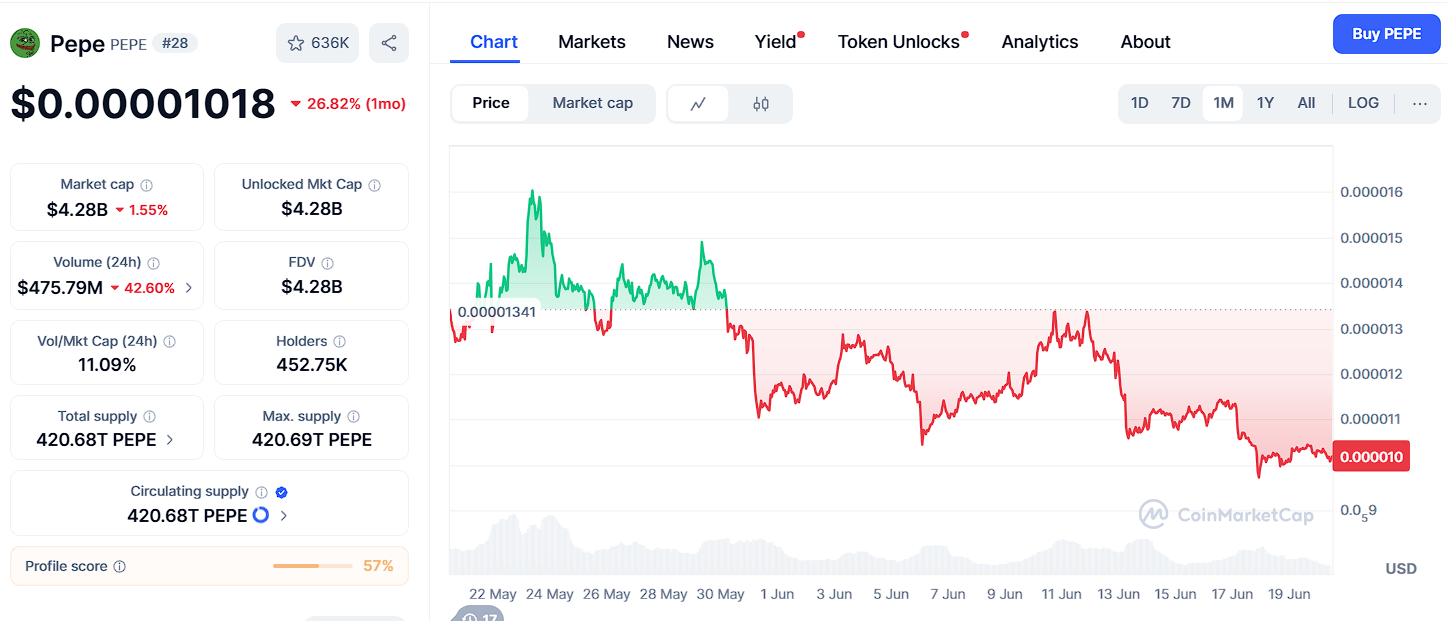Click the 57% profile score value
1447x621 pixels.
(x=378, y=566)
